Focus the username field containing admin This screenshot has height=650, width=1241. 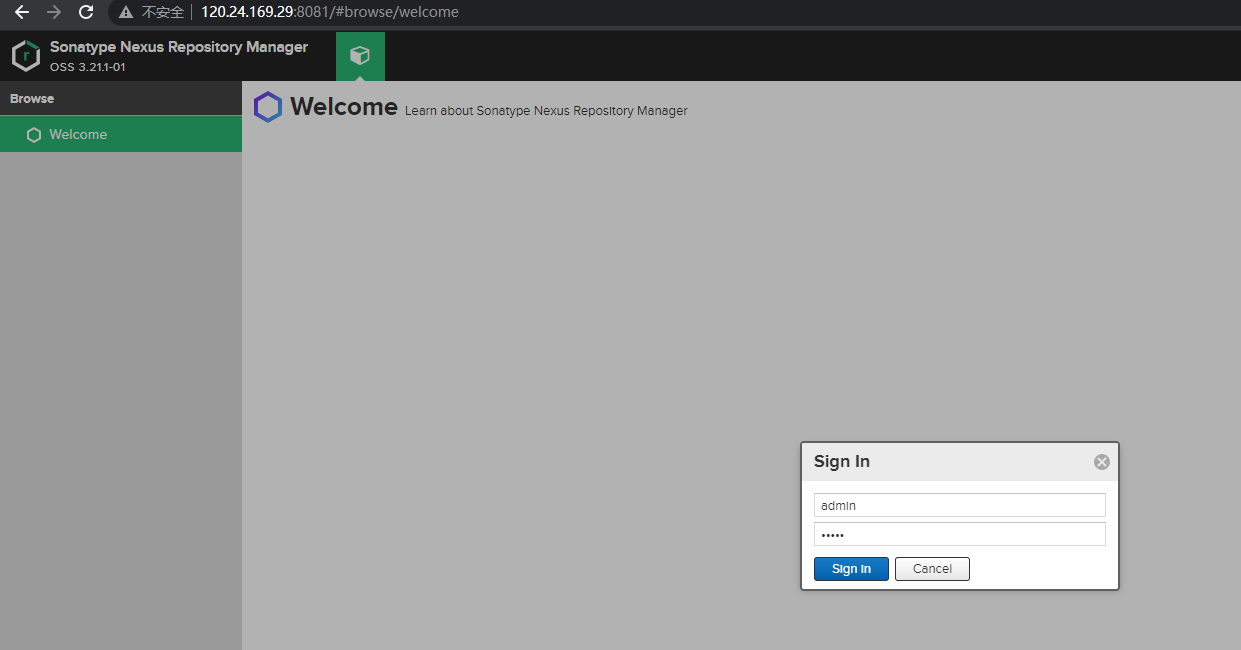point(960,505)
